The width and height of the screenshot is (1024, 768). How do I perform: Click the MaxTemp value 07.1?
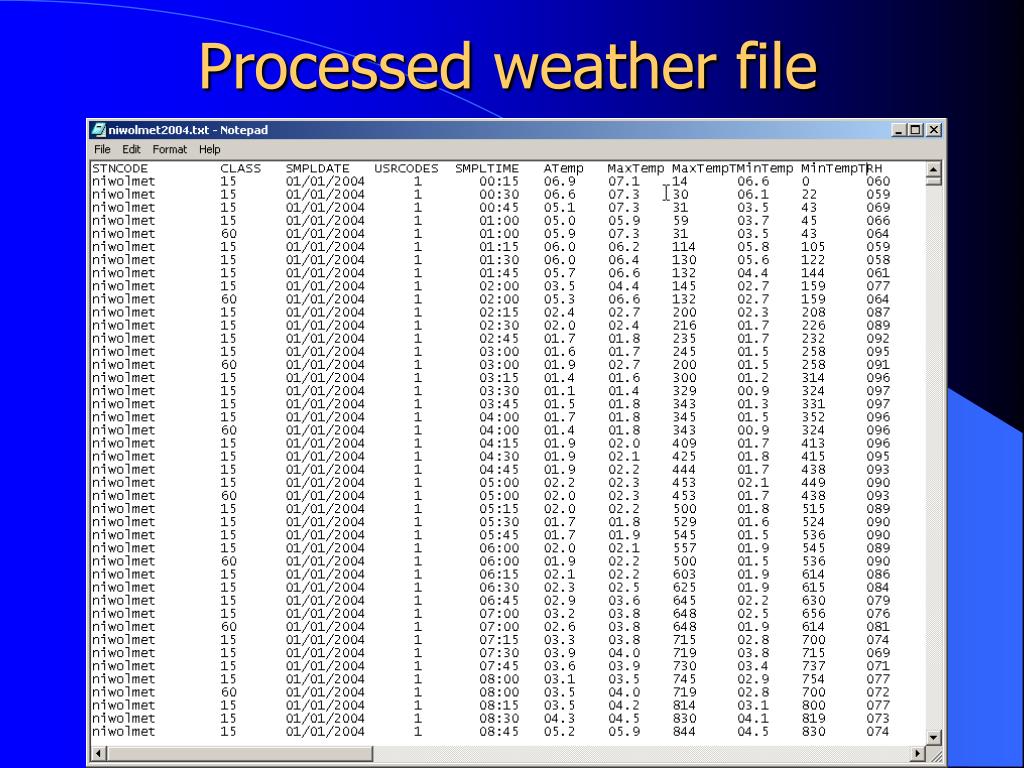[624, 182]
